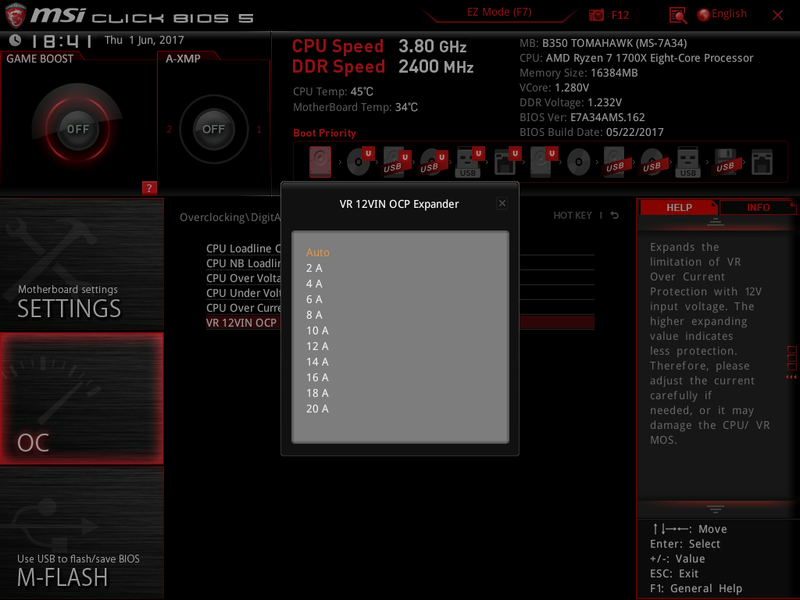Switch to EZ Mode (F7)

point(499,12)
